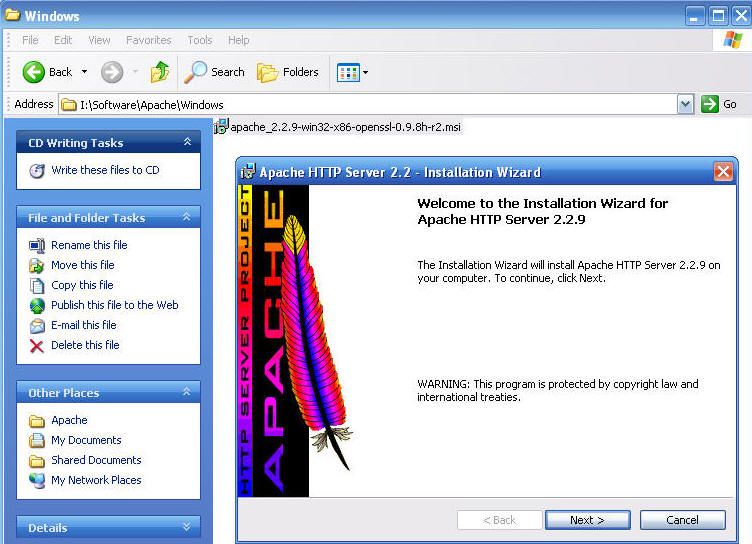Click the Apache folder icon in Other Places
The height and width of the screenshot is (544, 752).
37,421
